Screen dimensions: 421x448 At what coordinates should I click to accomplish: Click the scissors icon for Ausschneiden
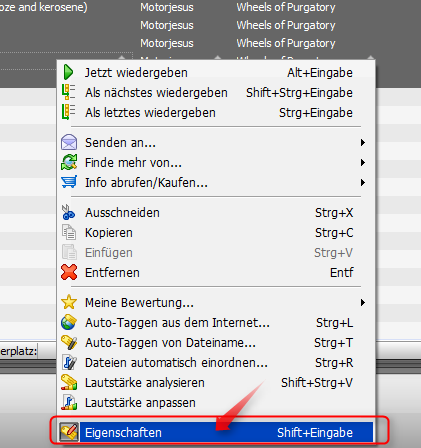(x=69, y=212)
